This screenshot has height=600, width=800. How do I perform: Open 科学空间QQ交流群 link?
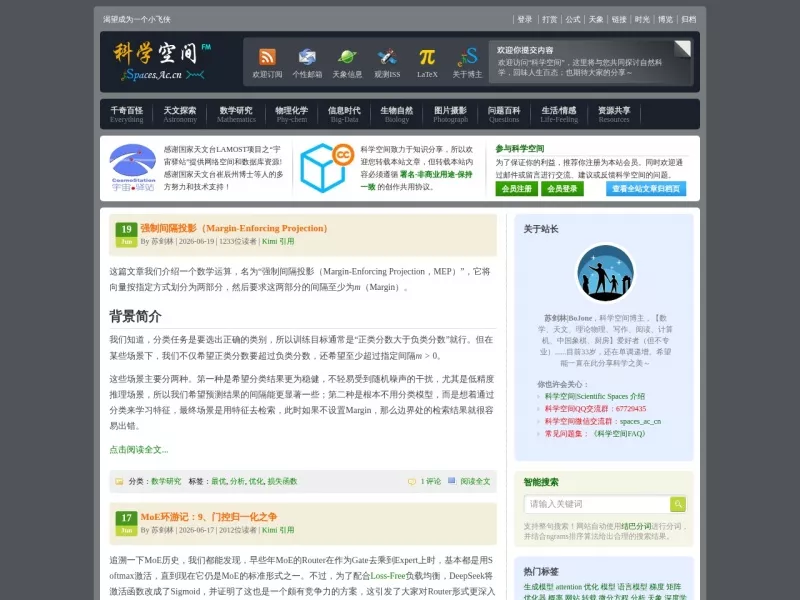[x=595, y=409]
